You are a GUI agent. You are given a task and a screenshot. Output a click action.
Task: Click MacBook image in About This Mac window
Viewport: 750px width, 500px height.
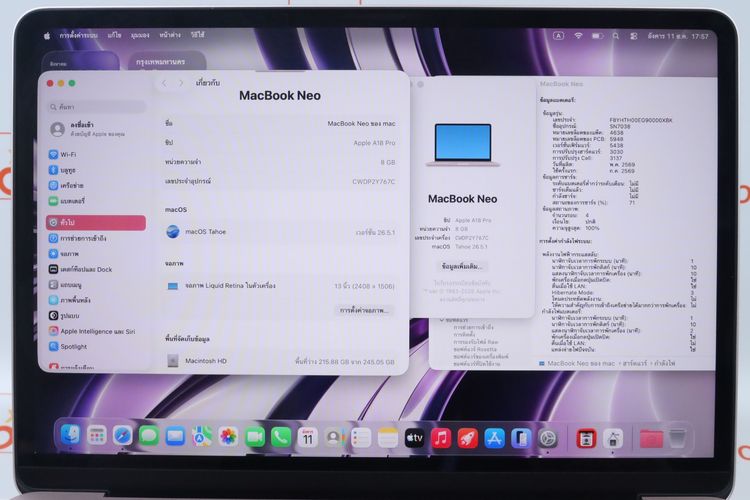(x=463, y=145)
